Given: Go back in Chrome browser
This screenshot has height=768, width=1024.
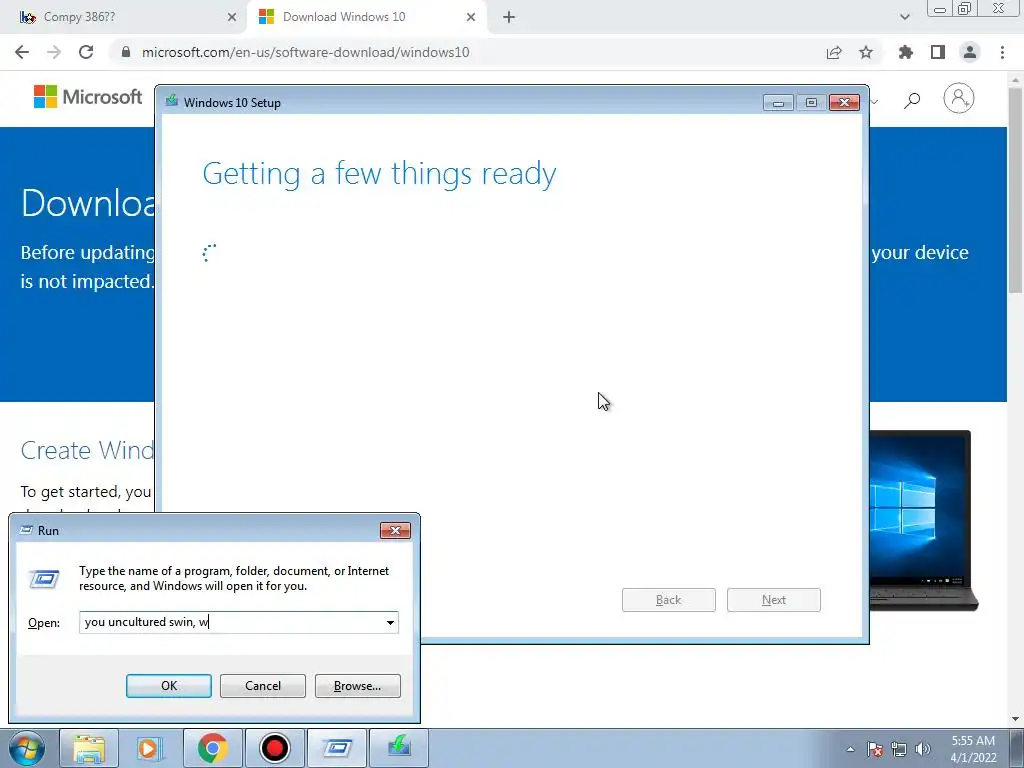Looking at the screenshot, I should [22, 52].
